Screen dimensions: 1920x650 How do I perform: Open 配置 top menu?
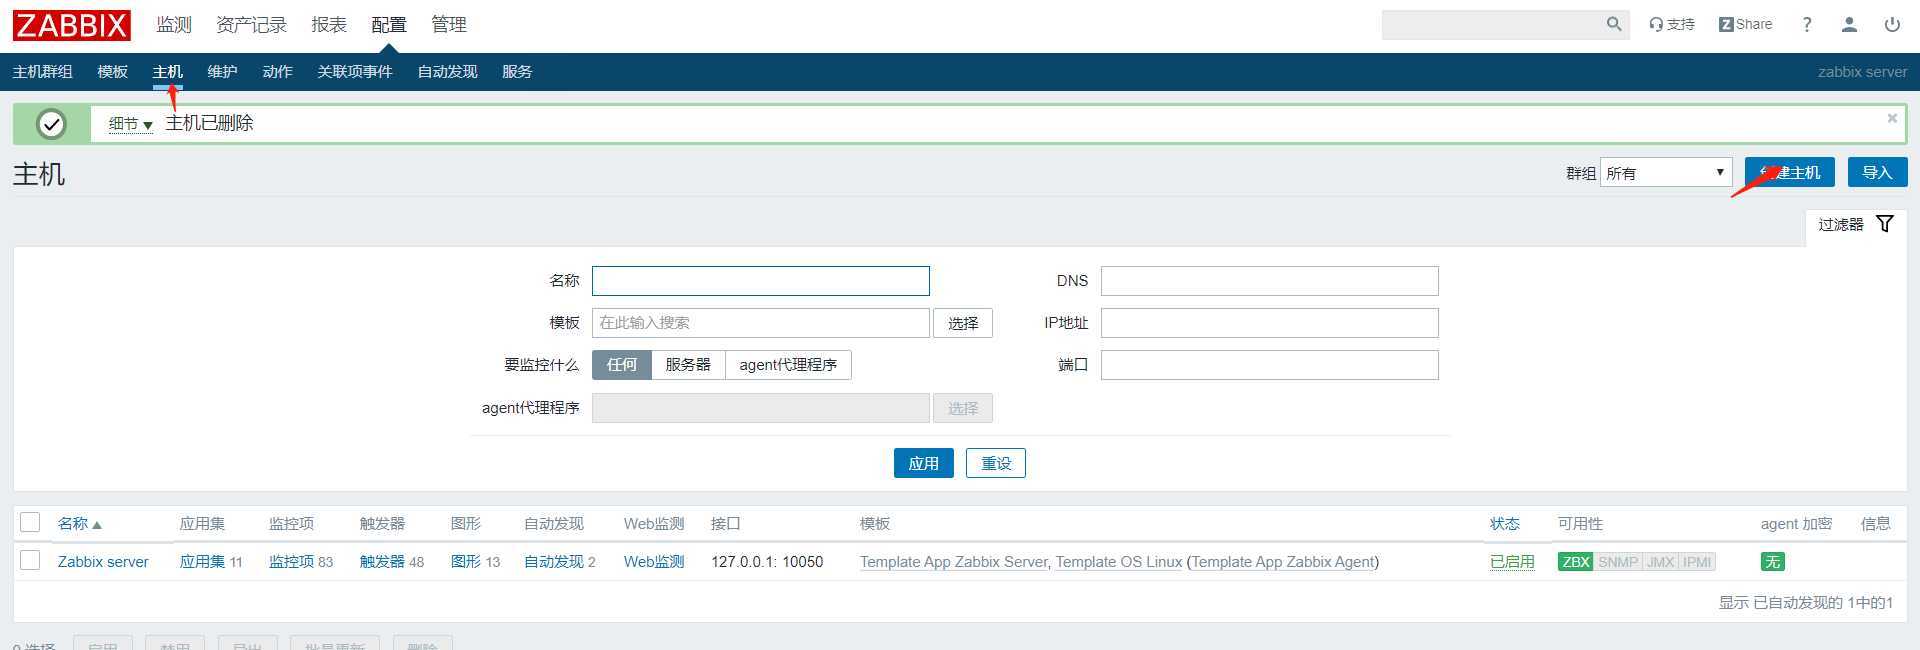[x=389, y=25]
